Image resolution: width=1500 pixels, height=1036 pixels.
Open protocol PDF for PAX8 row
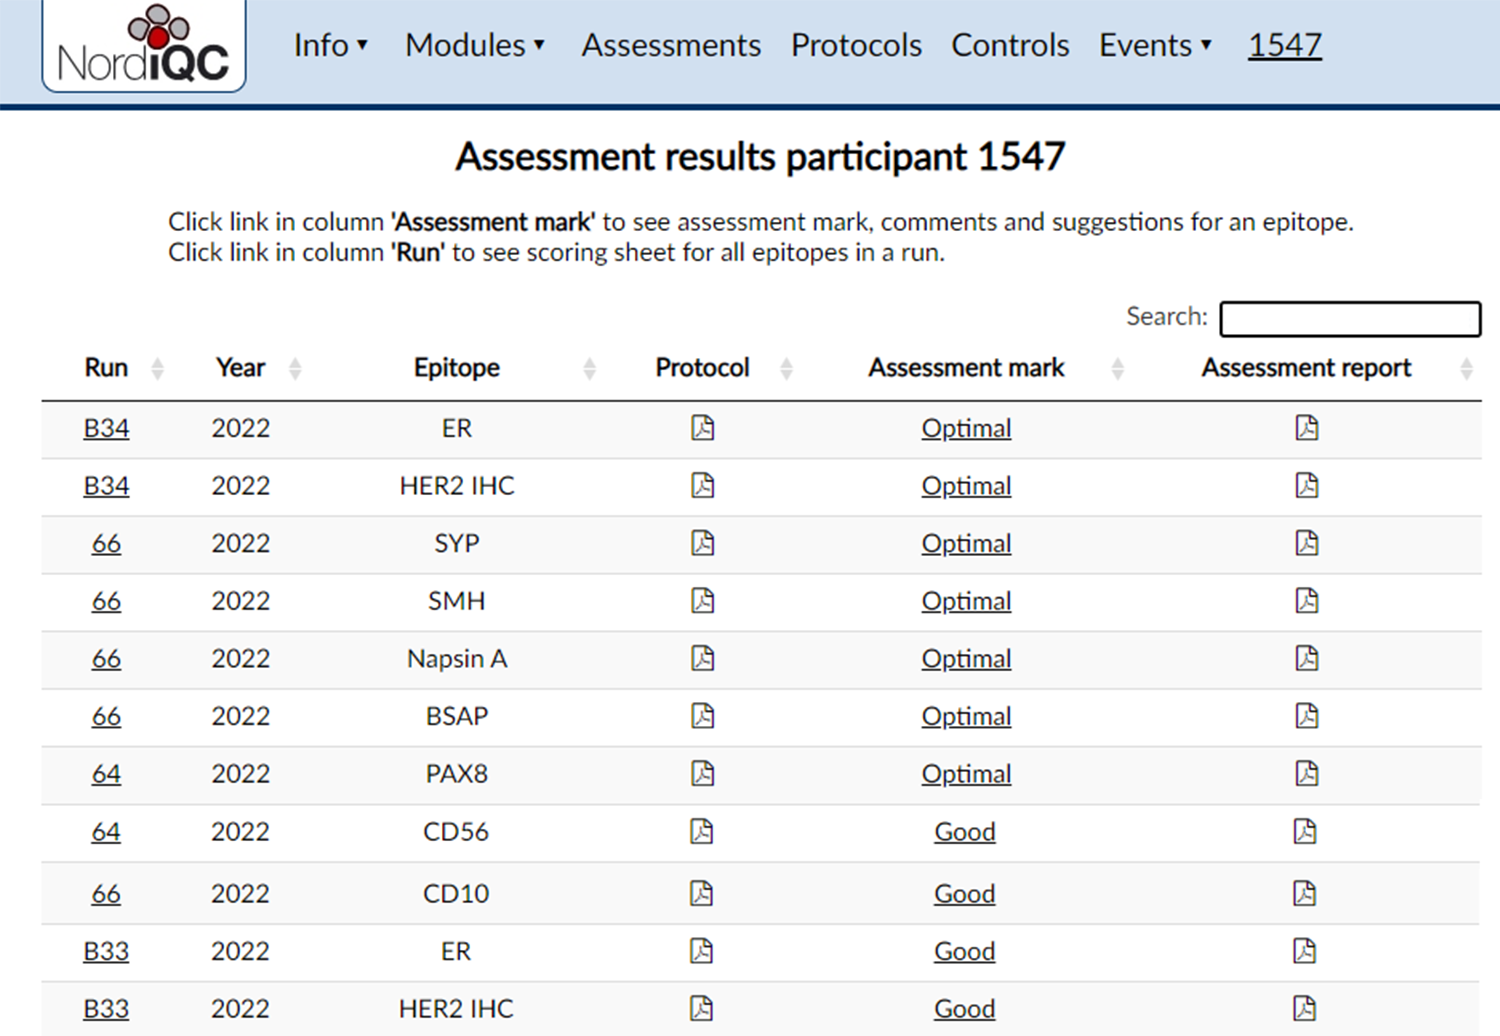pyautogui.click(x=703, y=774)
